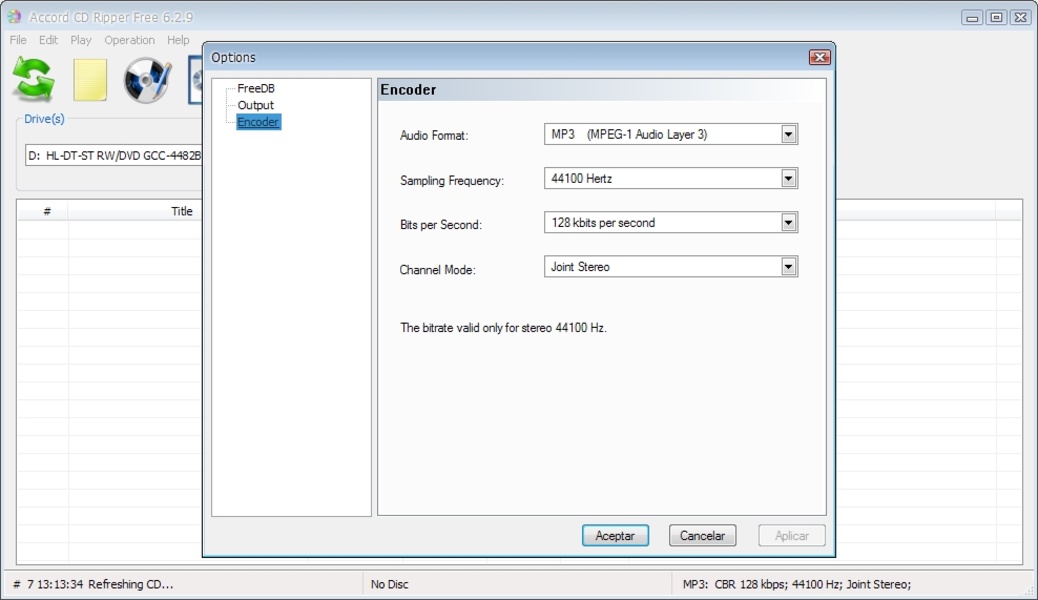Click the Encoder panel heading
The image size is (1038, 600).
tap(408, 90)
